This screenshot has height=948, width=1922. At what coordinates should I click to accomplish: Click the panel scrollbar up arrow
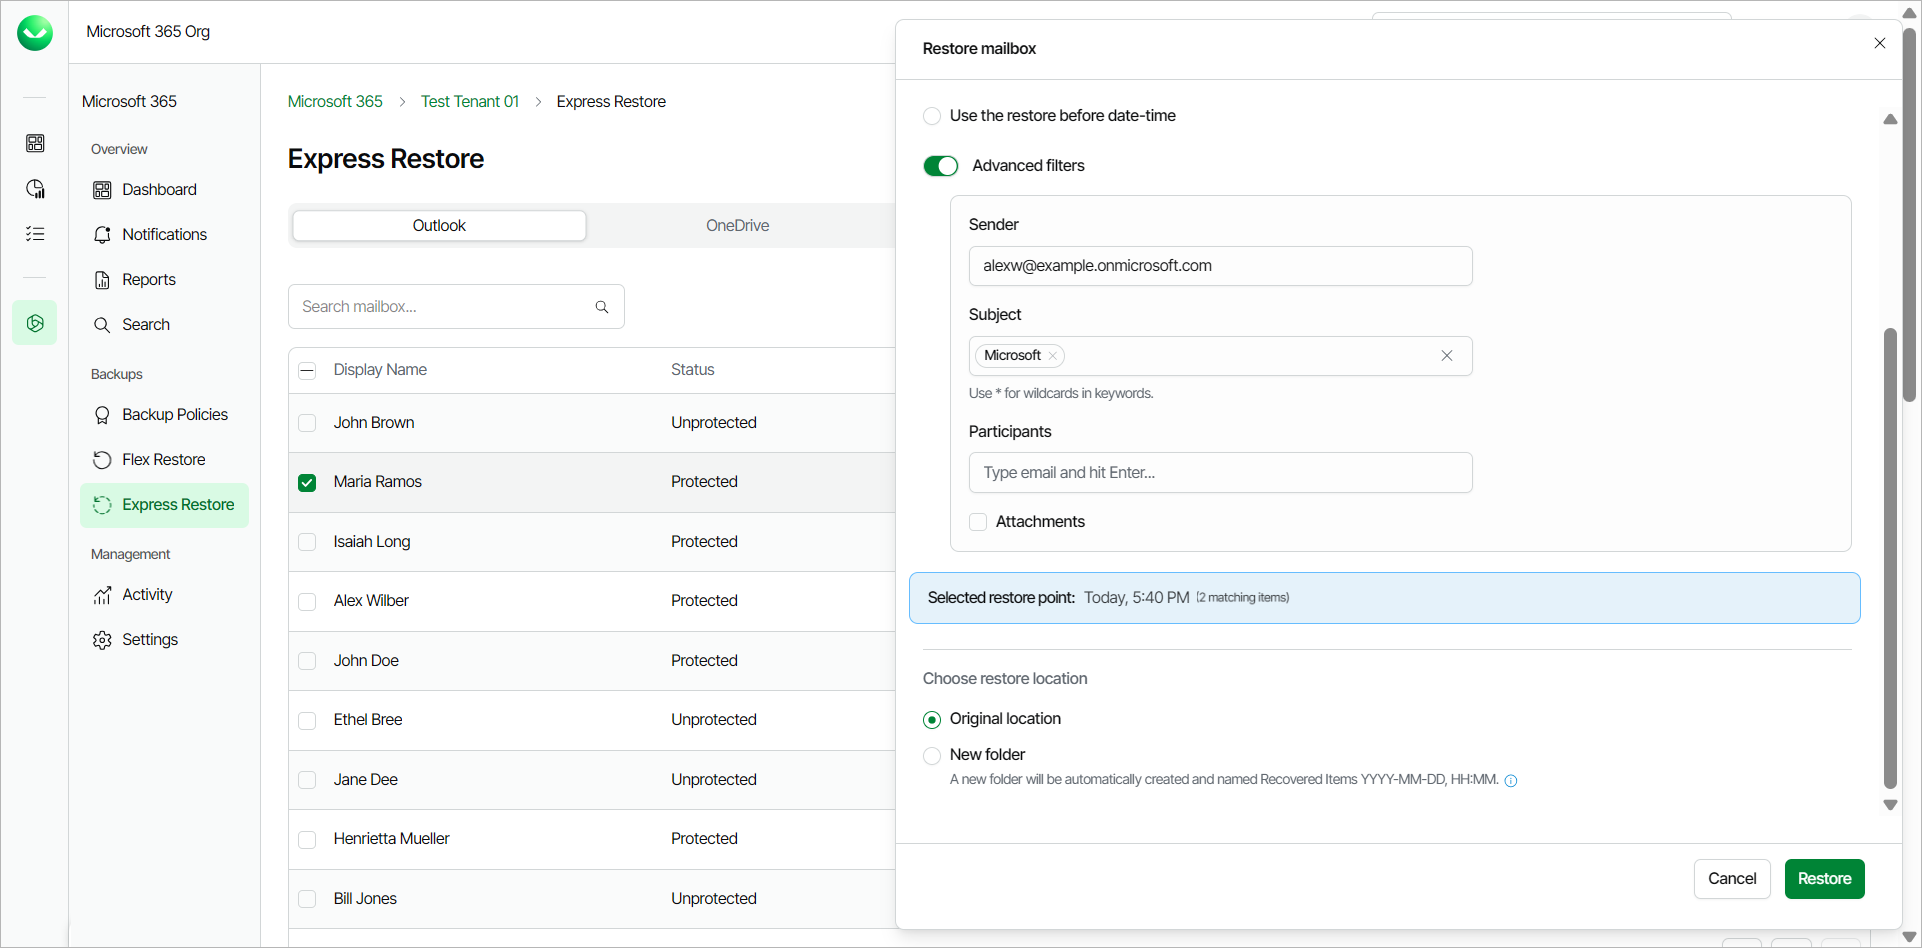click(x=1890, y=119)
